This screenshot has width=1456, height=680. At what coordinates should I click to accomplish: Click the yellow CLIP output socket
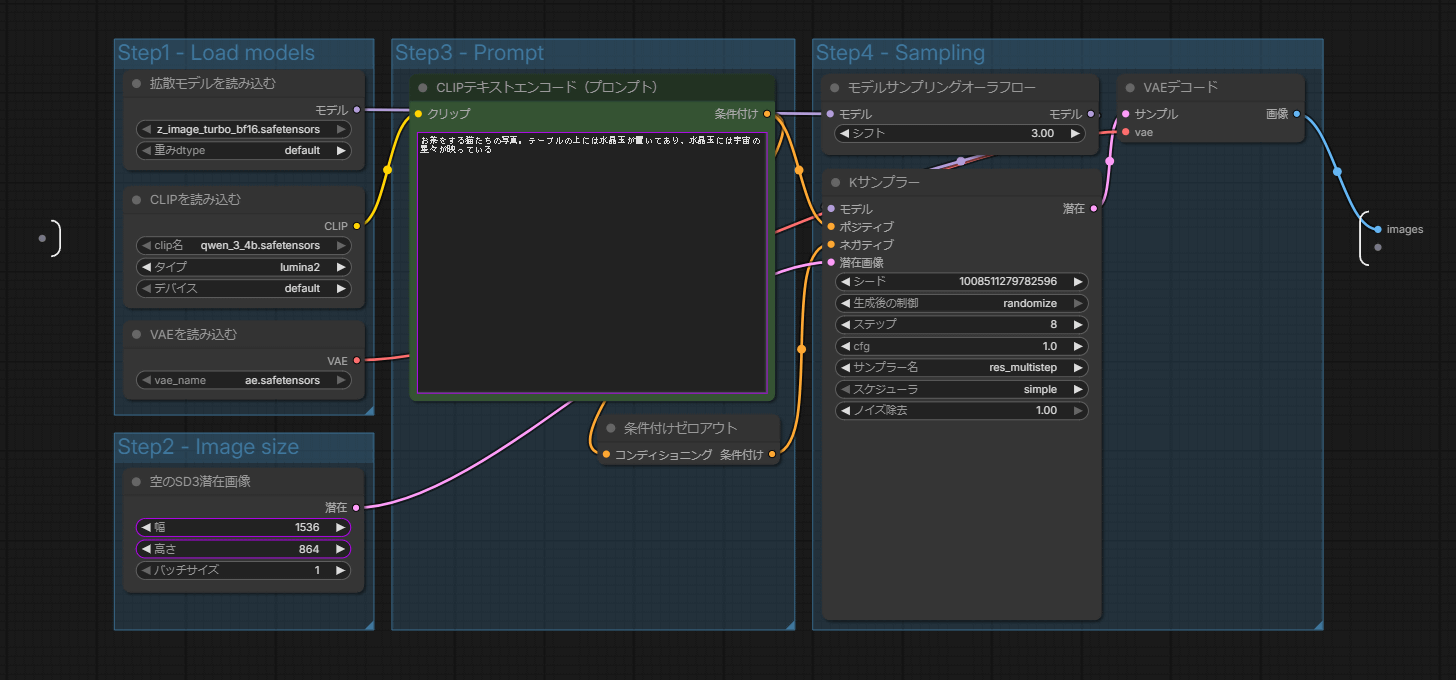tap(357, 226)
